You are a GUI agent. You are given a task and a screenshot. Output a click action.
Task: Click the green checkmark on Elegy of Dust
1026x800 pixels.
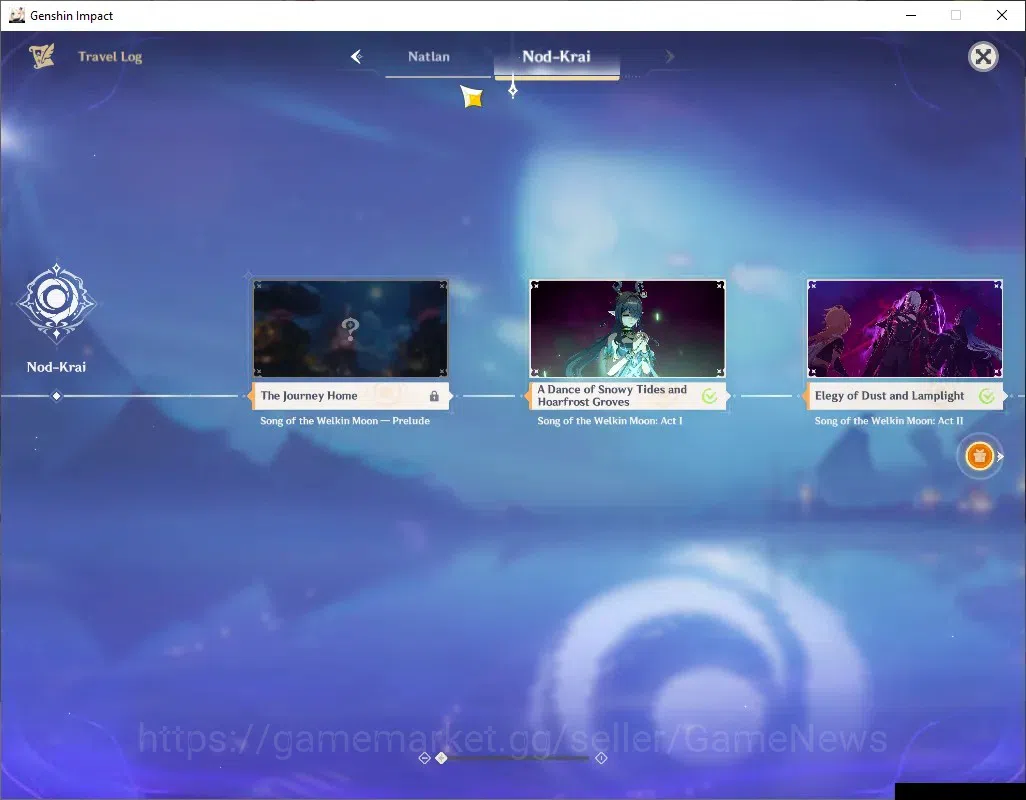[987, 396]
